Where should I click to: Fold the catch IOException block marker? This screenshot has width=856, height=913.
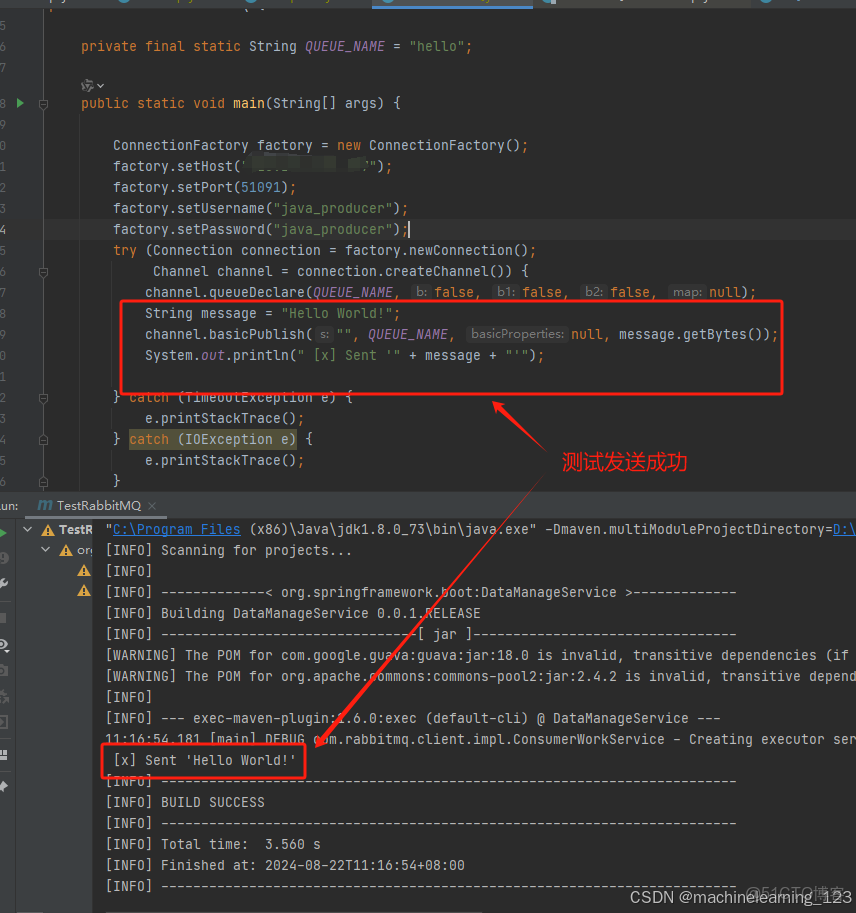click(43, 440)
